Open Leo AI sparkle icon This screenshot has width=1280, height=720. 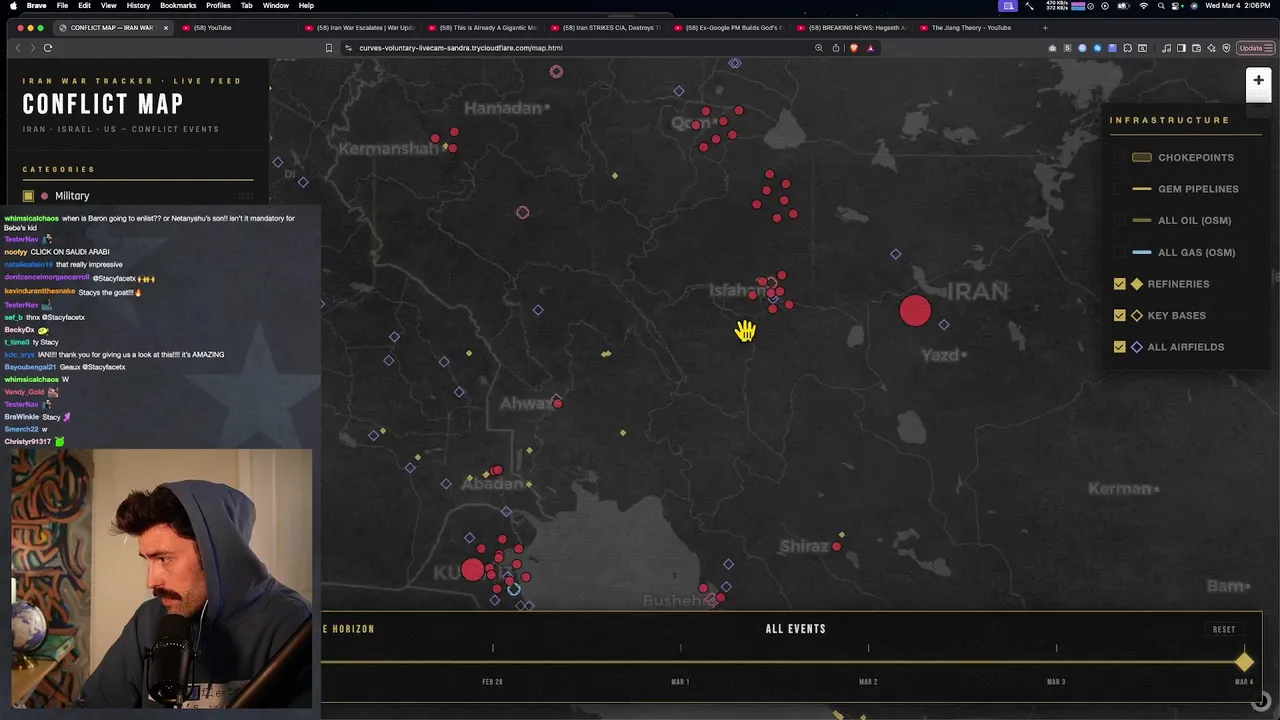1211,48
